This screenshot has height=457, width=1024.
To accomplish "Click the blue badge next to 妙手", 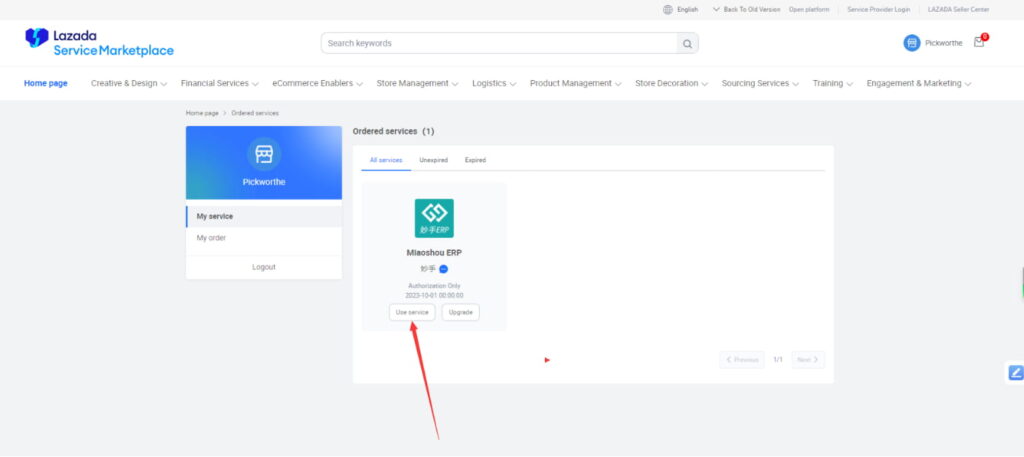I will pos(443,269).
